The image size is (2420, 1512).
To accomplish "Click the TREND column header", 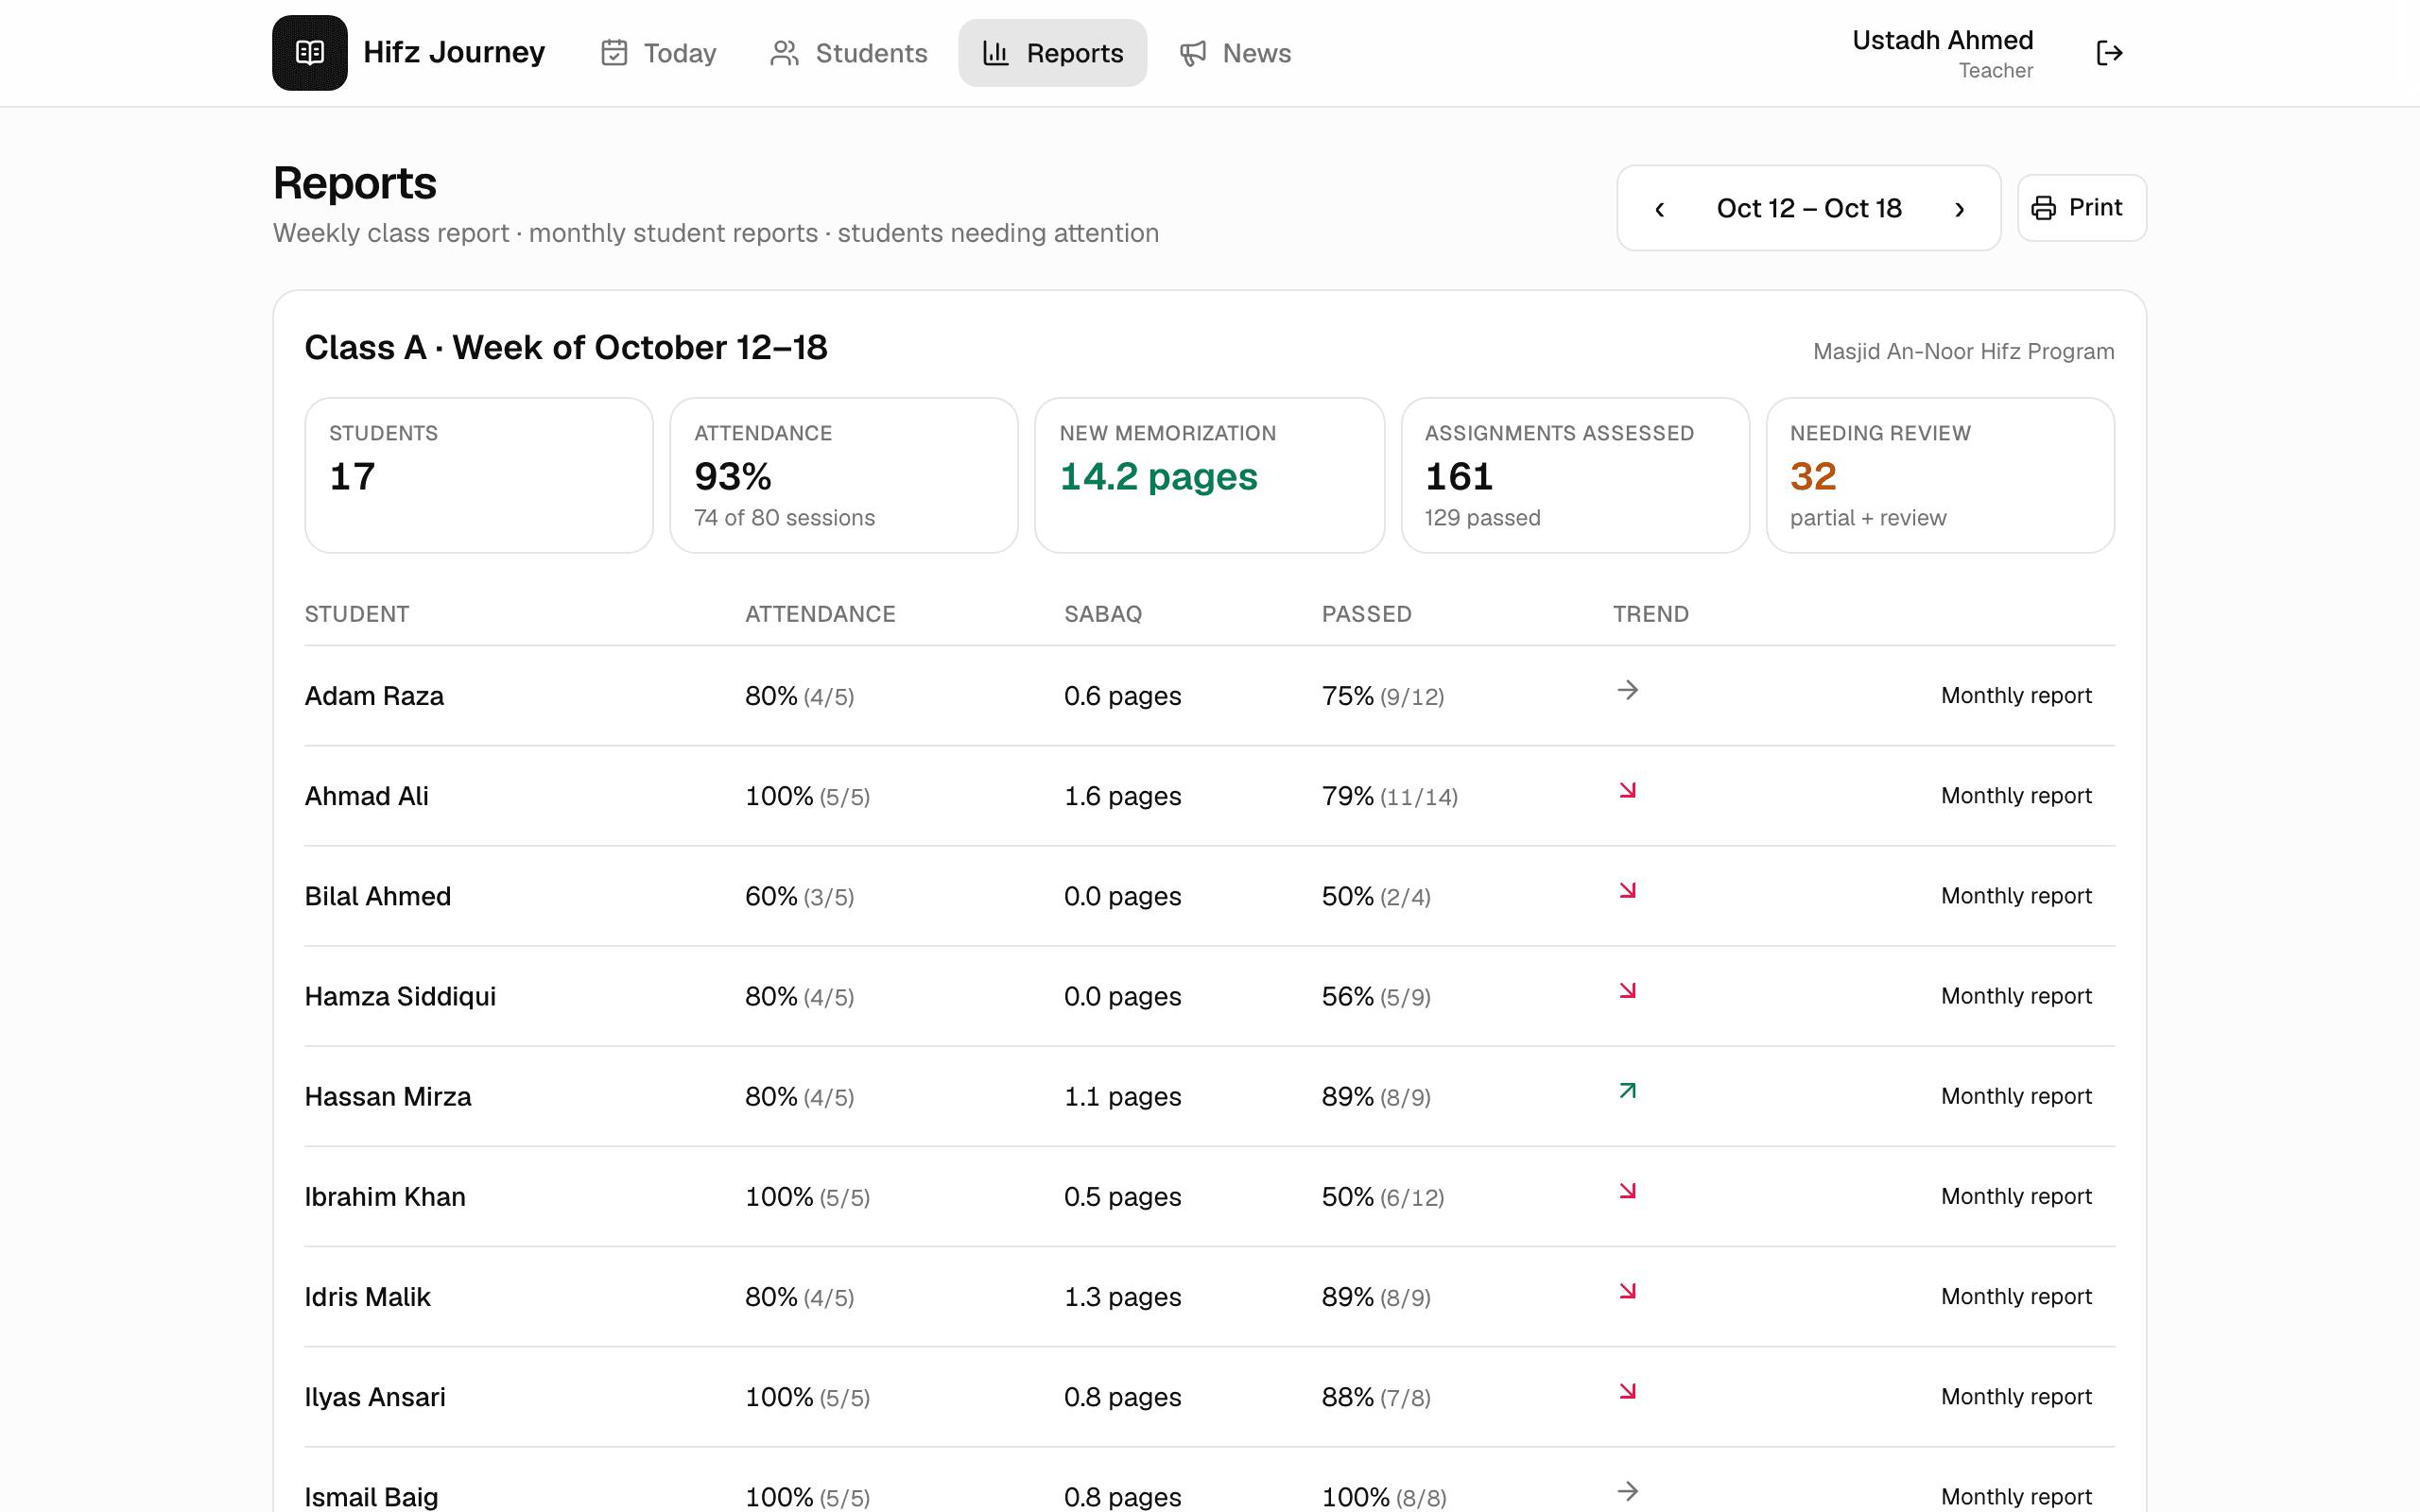I will (x=1651, y=614).
